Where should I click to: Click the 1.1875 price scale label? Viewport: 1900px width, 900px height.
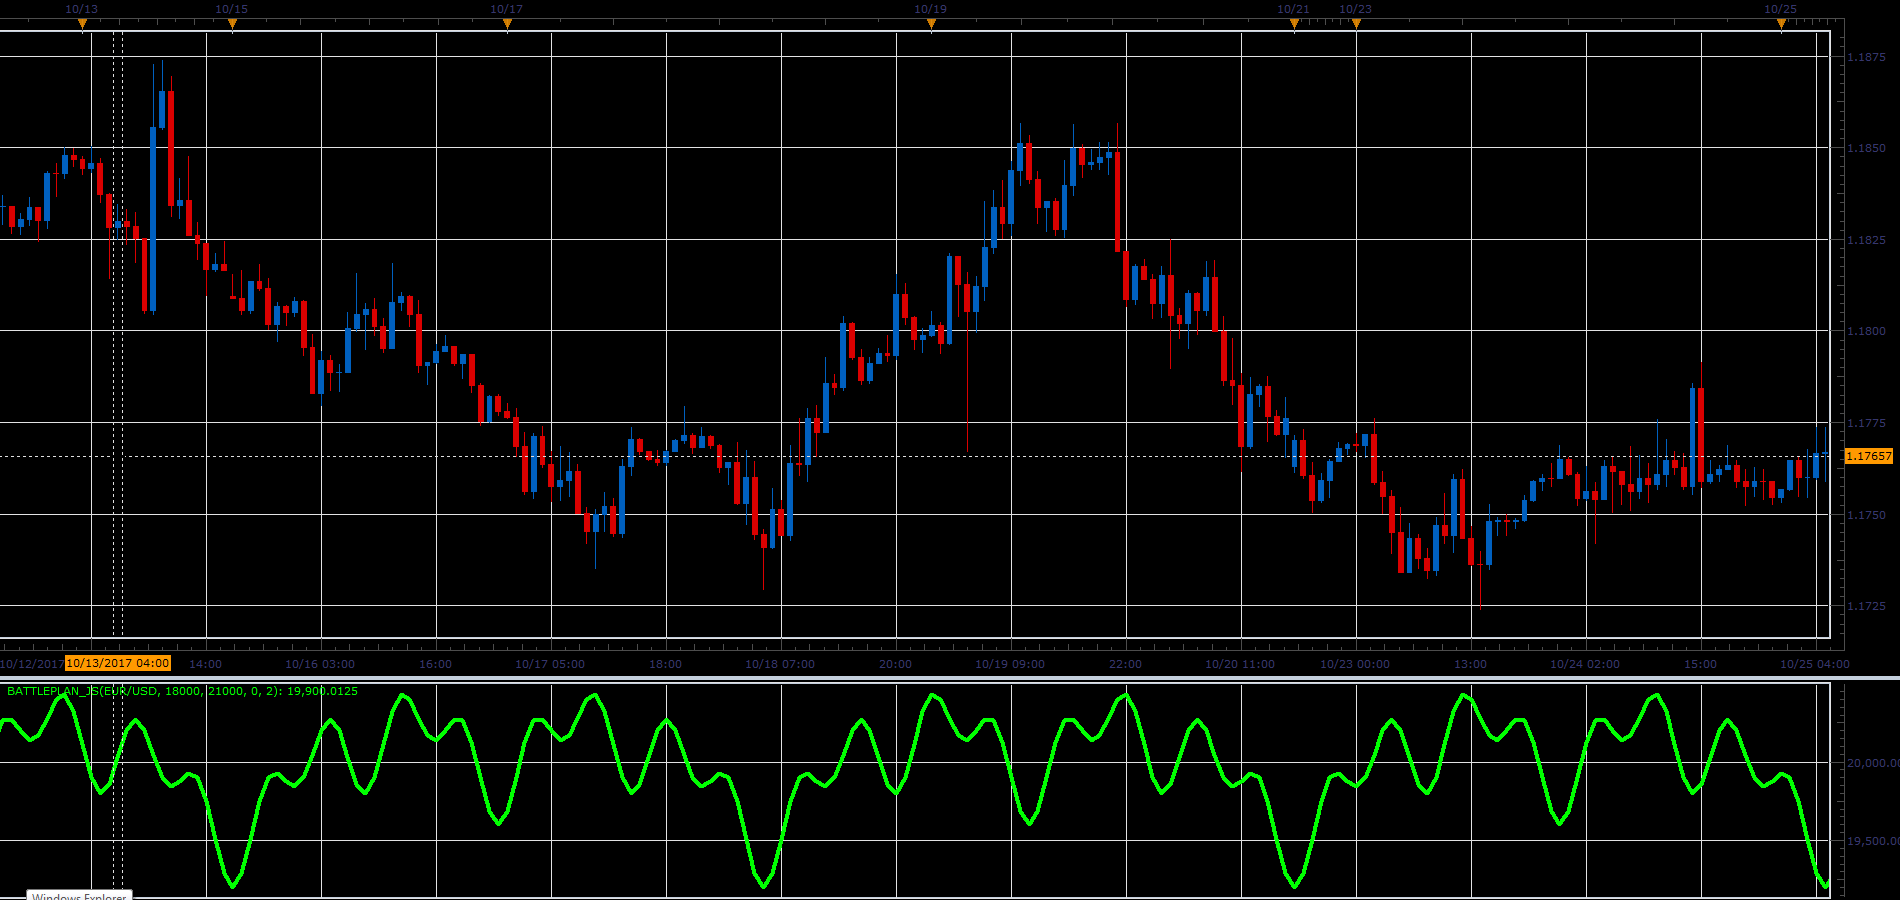tap(1866, 57)
